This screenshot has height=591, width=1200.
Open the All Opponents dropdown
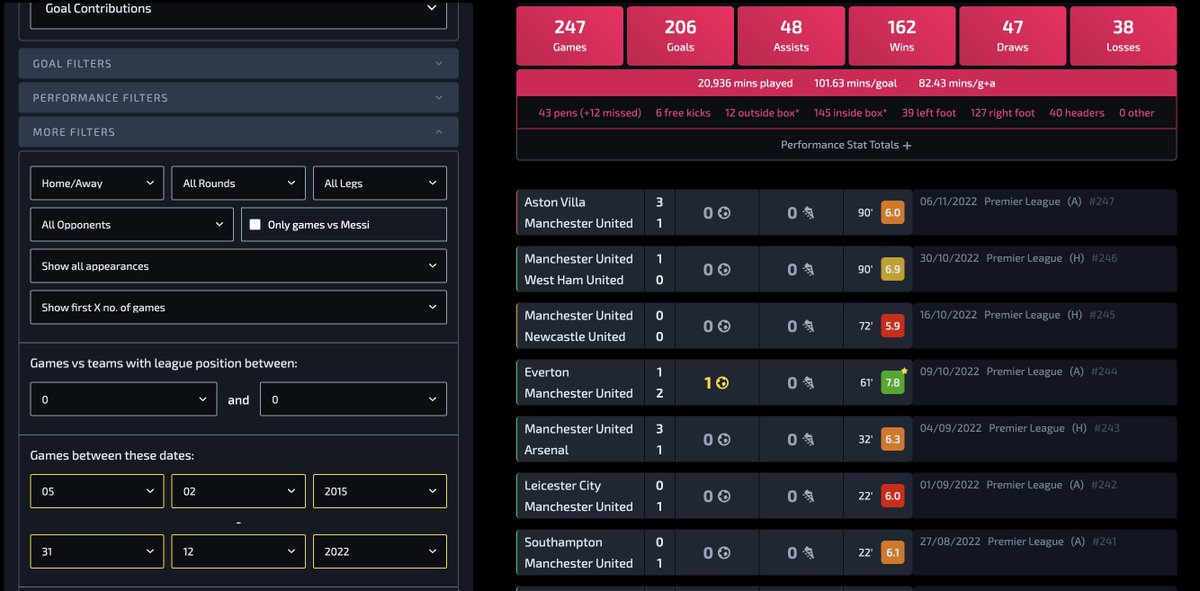132,225
